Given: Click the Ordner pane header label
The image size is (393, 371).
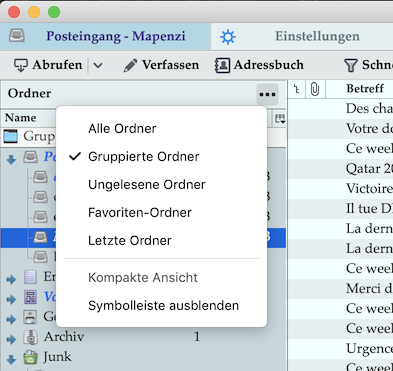Looking at the screenshot, I should point(29,93).
